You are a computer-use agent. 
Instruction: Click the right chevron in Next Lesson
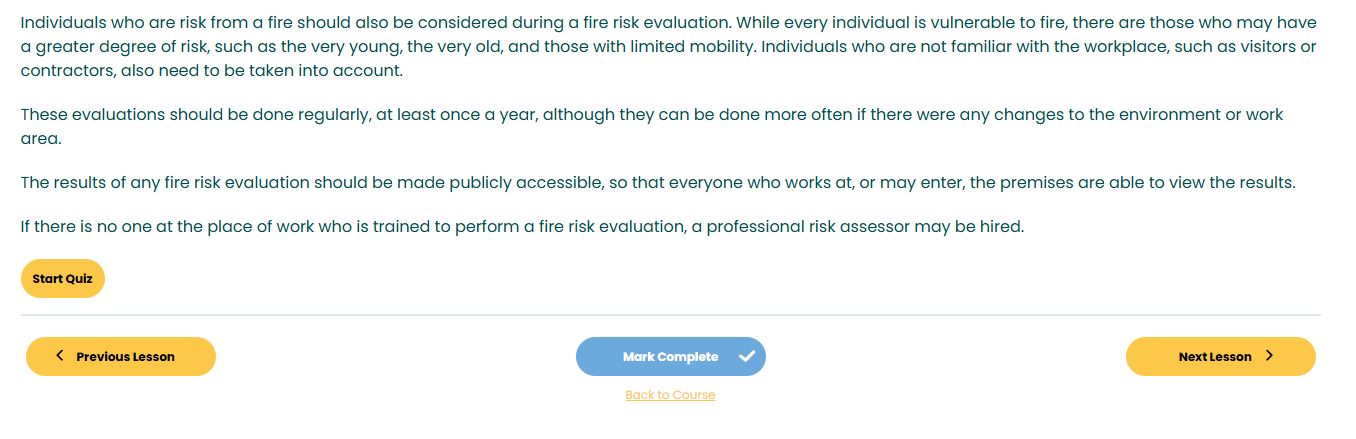pyautogui.click(x=1269, y=355)
